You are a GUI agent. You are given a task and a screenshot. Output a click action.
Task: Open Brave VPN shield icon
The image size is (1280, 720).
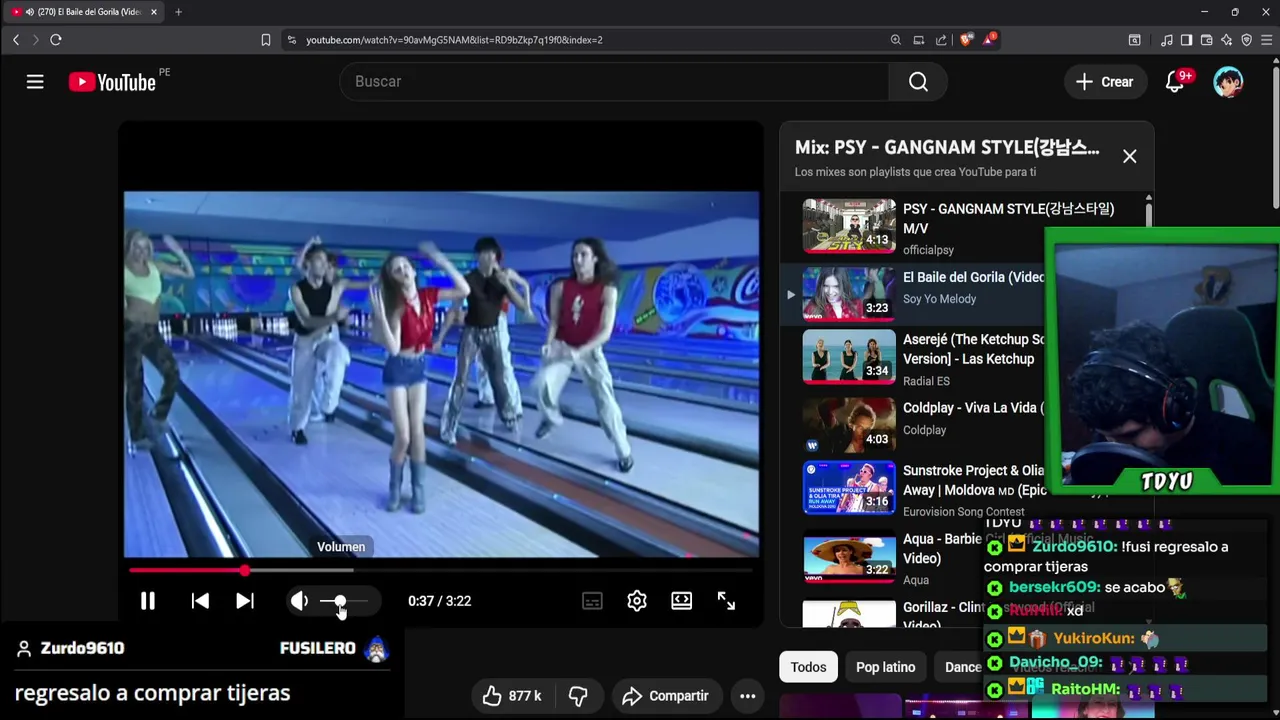(1246, 40)
